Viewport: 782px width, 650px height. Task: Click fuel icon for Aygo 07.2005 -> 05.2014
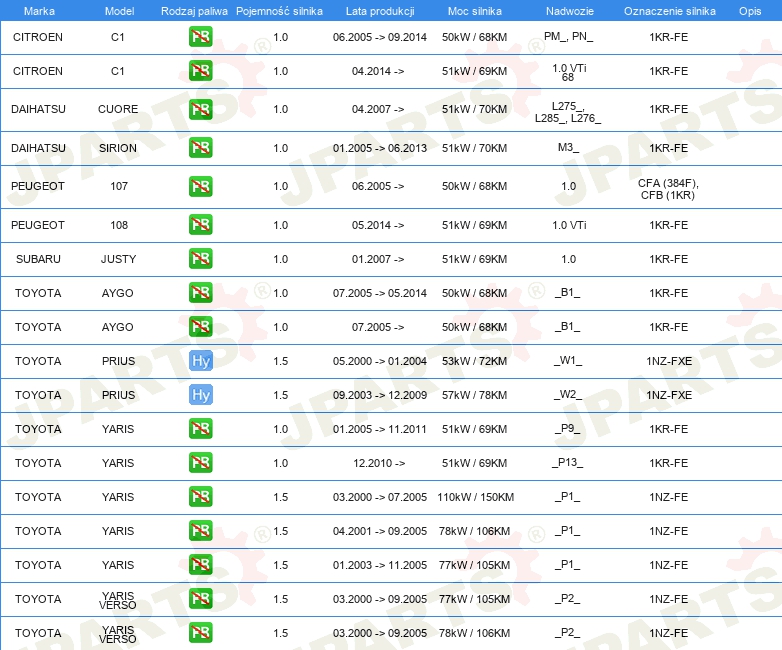click(x=200, y=292)
